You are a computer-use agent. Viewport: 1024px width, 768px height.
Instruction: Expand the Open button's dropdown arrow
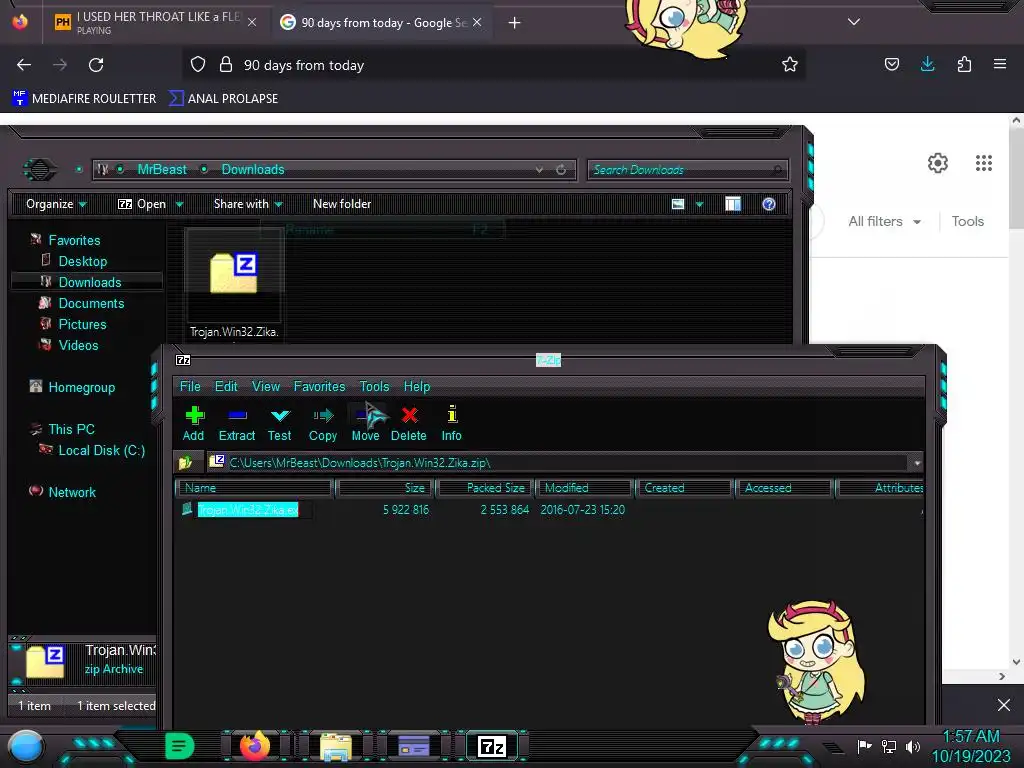click(x=179, y=204)
